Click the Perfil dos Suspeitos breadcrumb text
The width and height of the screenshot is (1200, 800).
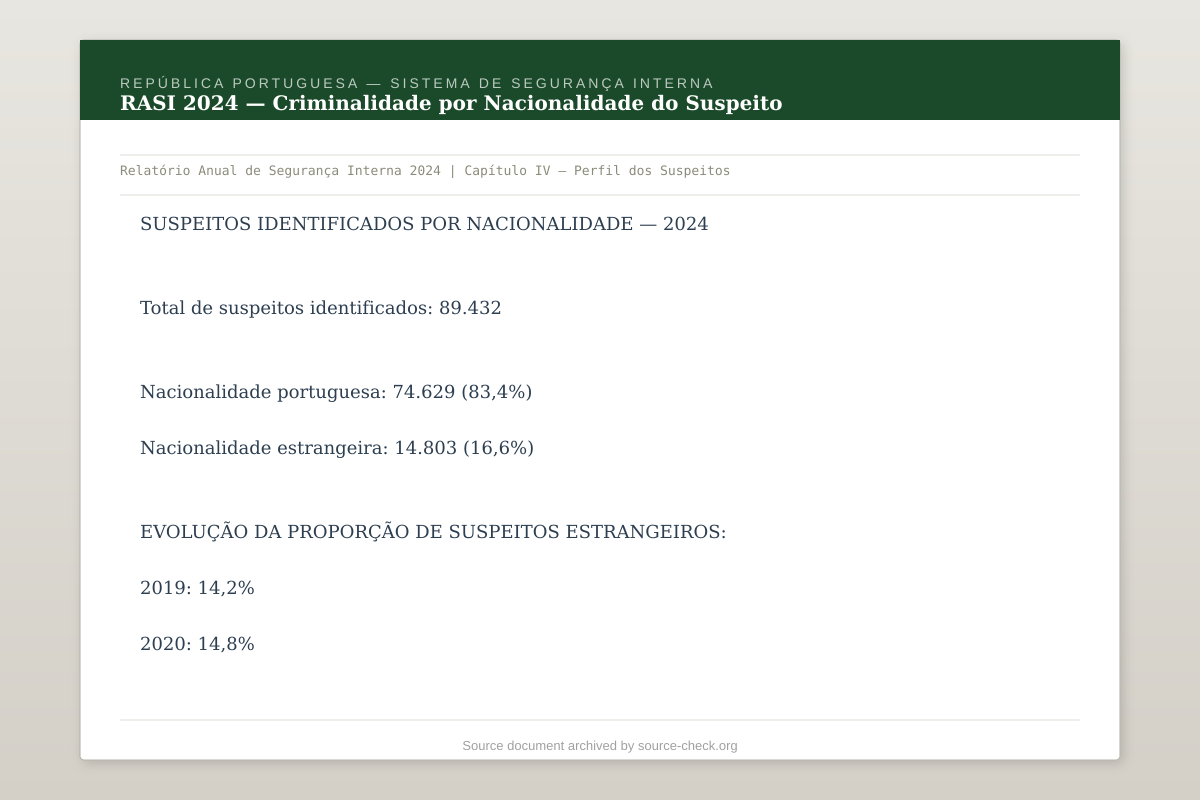pyautogui.click(x=651, y=170)
